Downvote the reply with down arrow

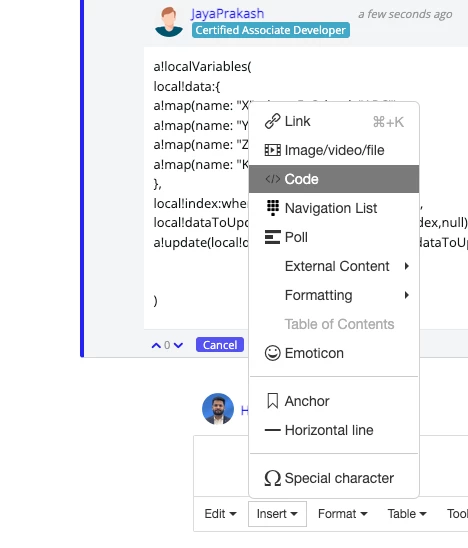tap(178, 345)
